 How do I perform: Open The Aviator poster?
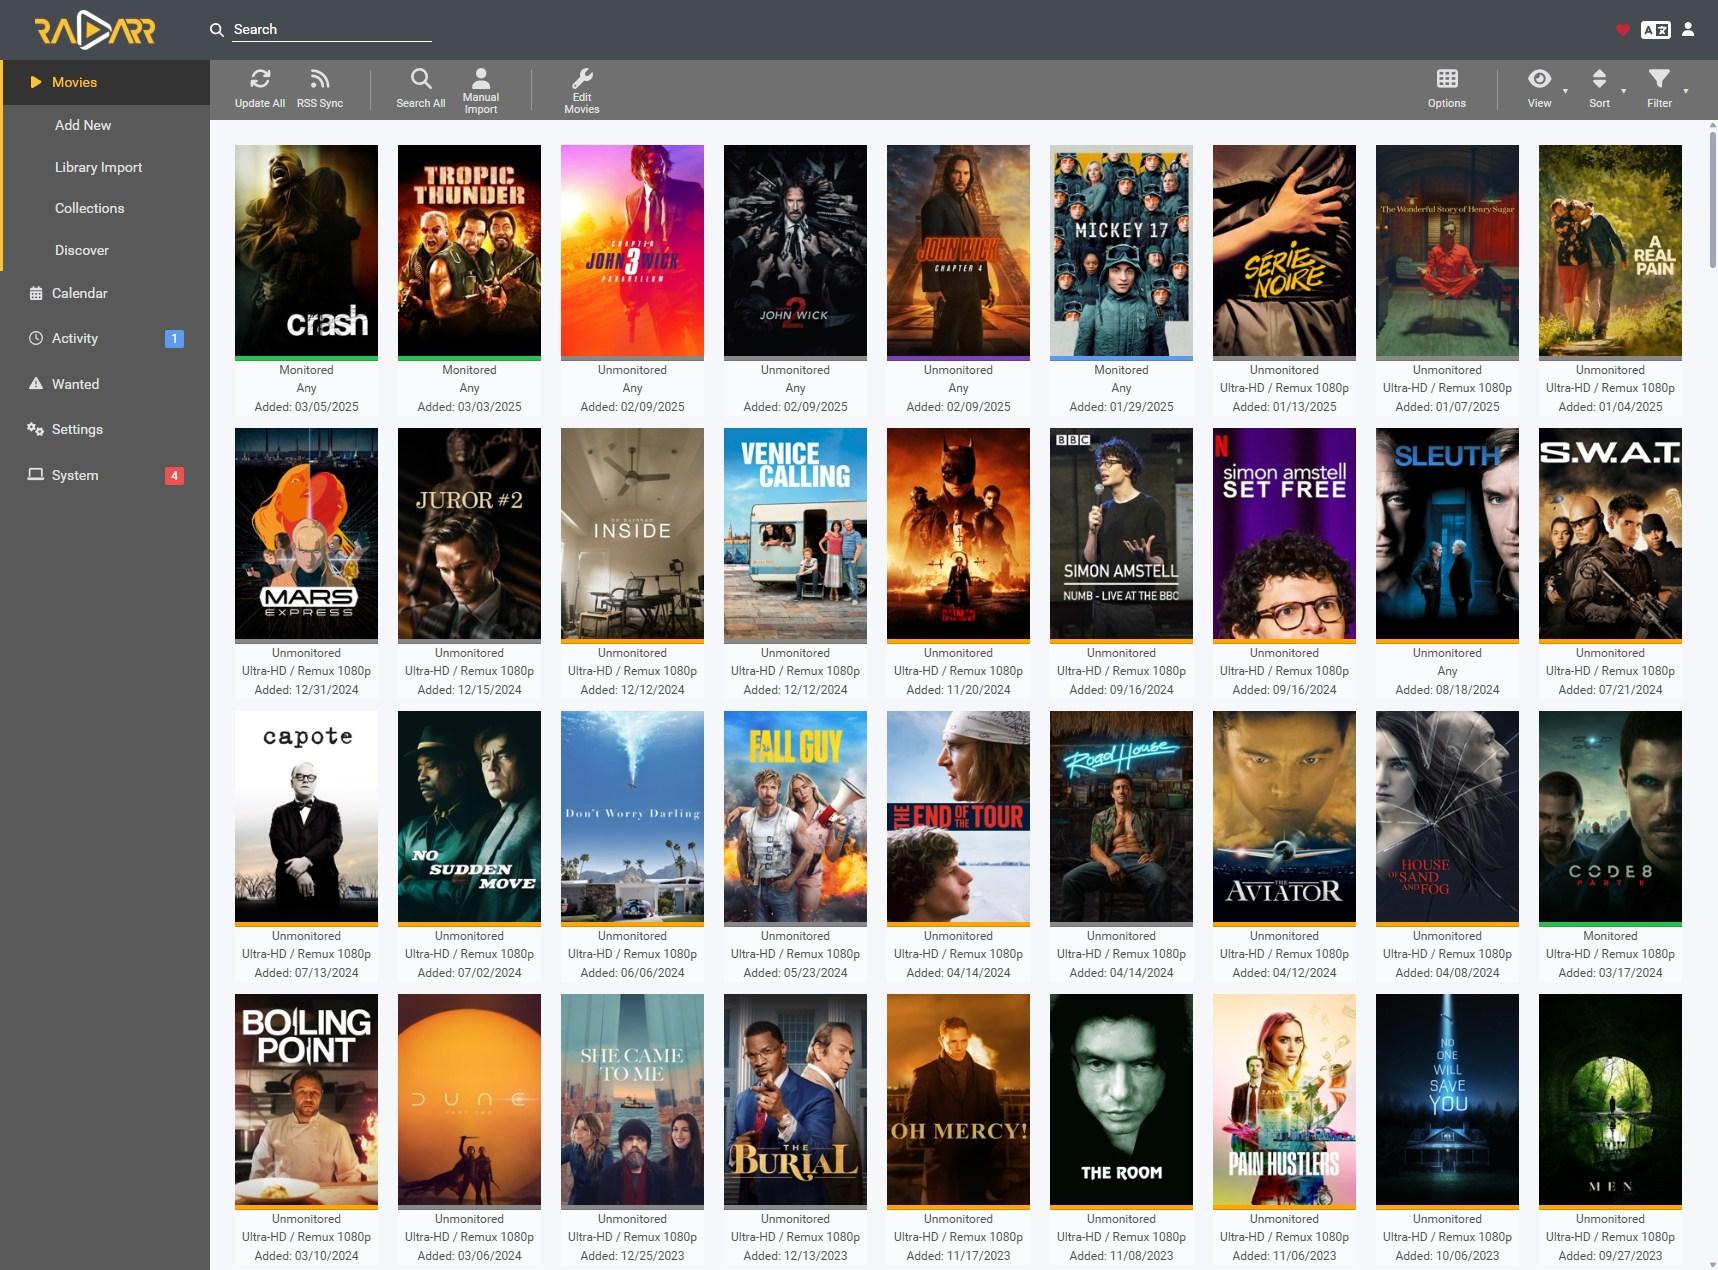[x=1284, y=817]
